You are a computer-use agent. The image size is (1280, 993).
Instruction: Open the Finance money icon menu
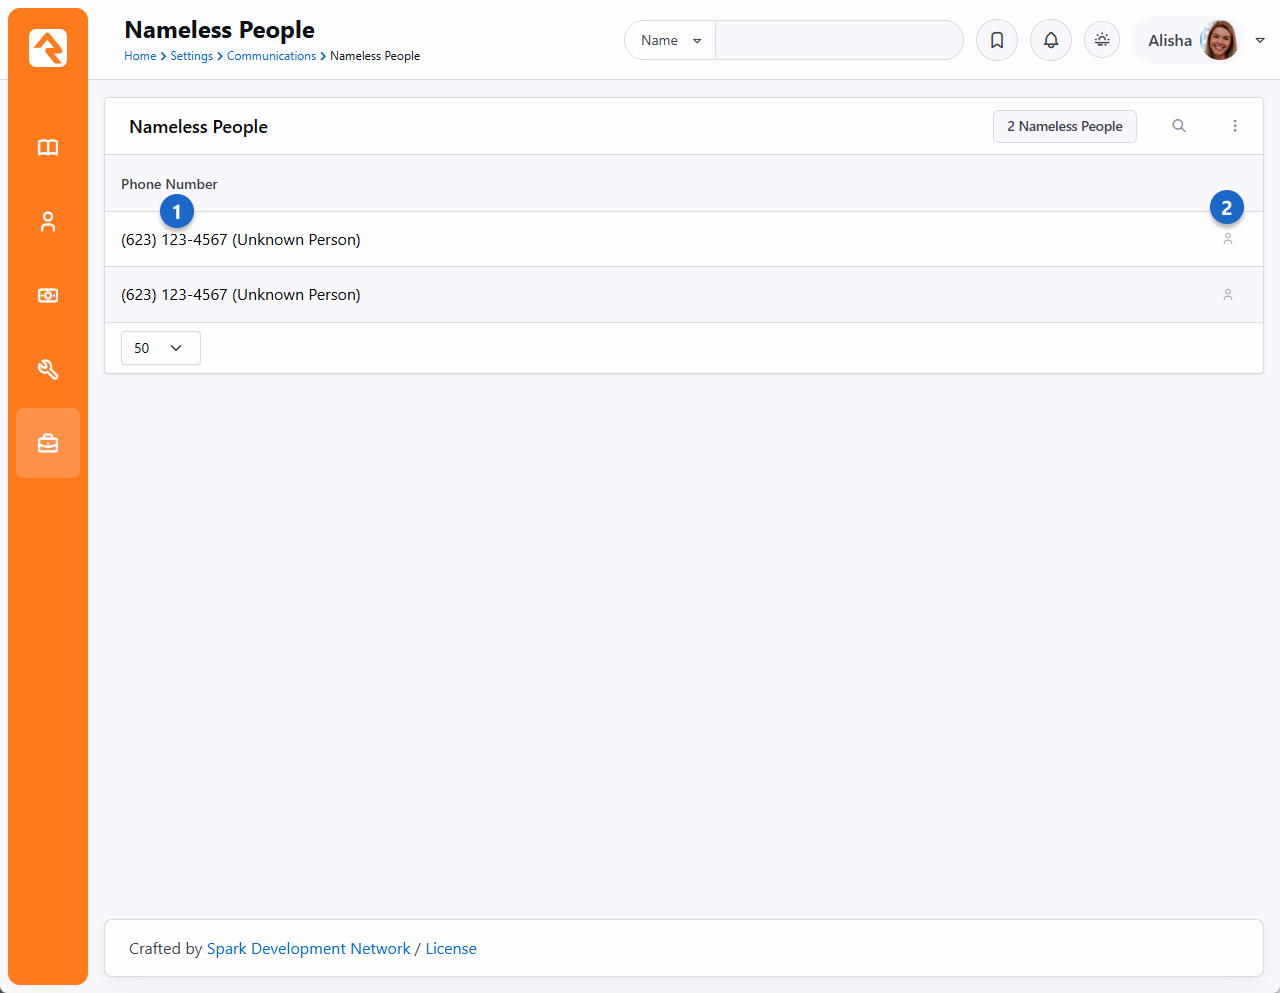[48, 296]
